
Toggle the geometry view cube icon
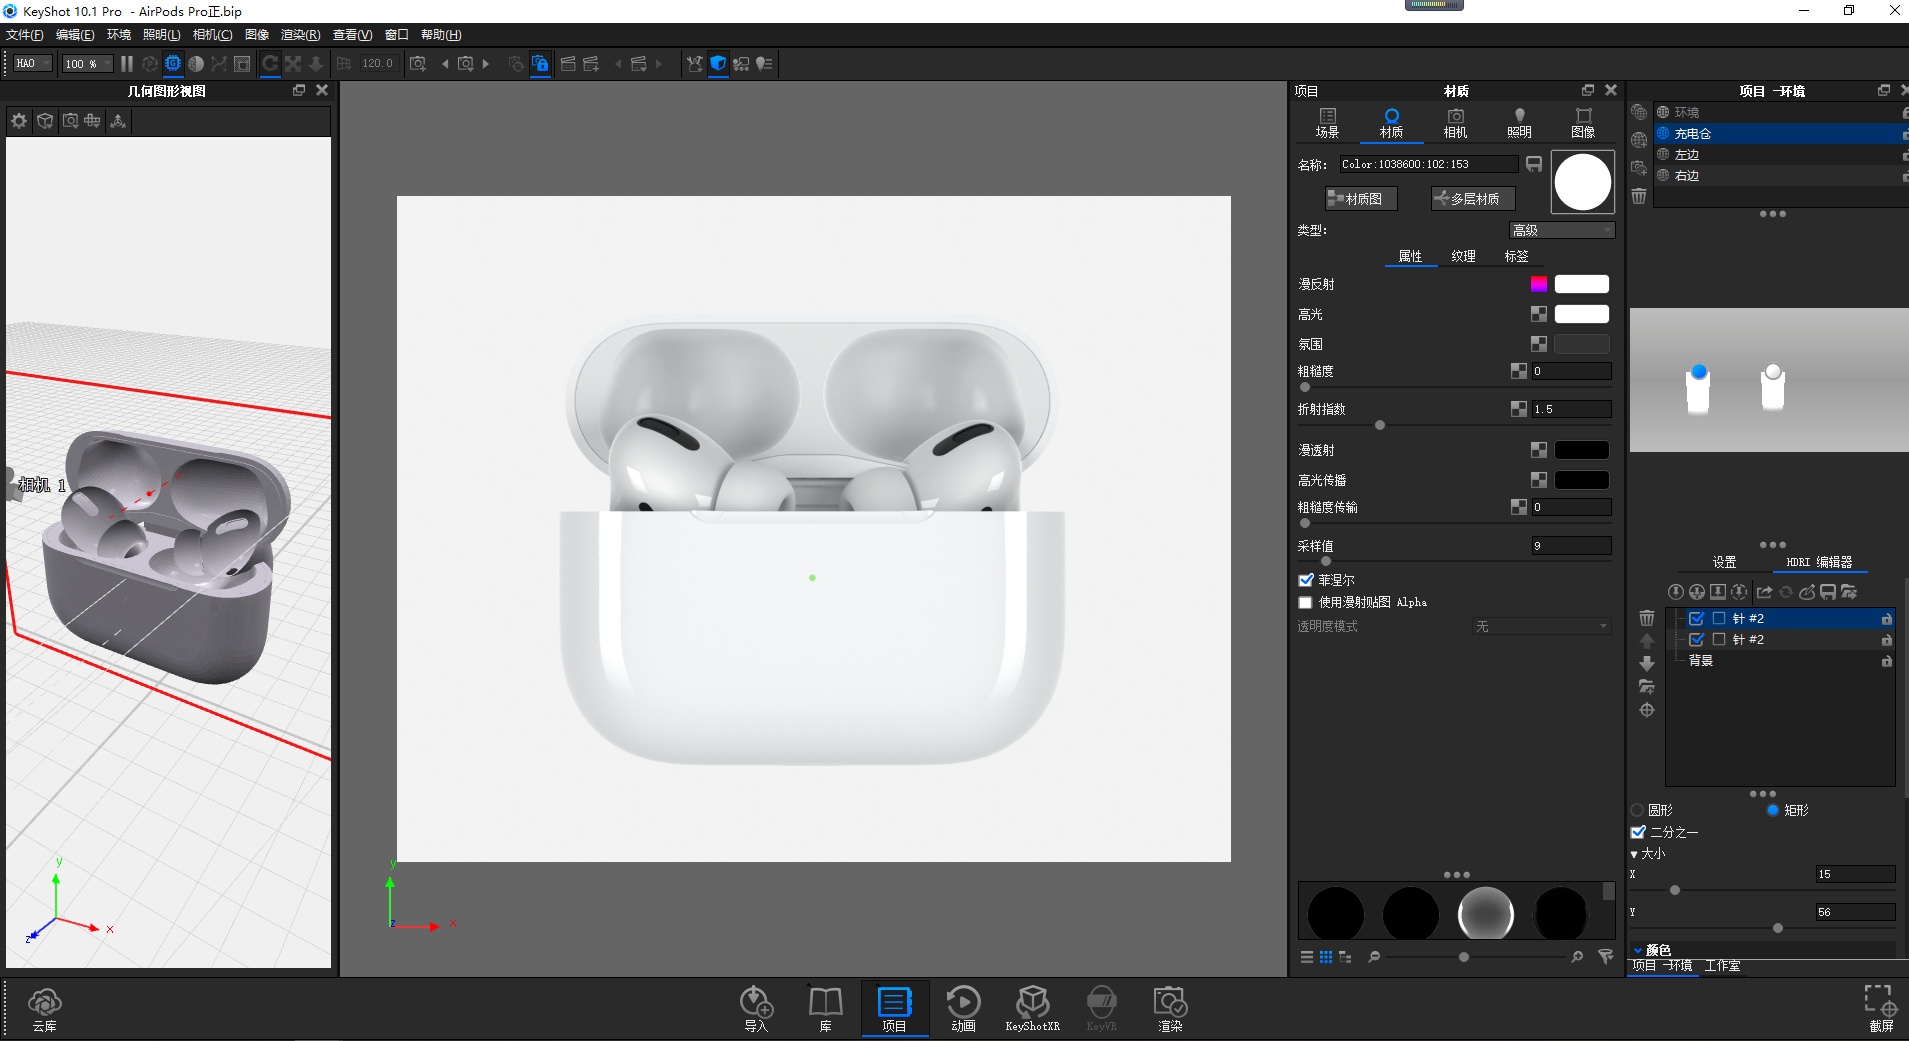718,64
